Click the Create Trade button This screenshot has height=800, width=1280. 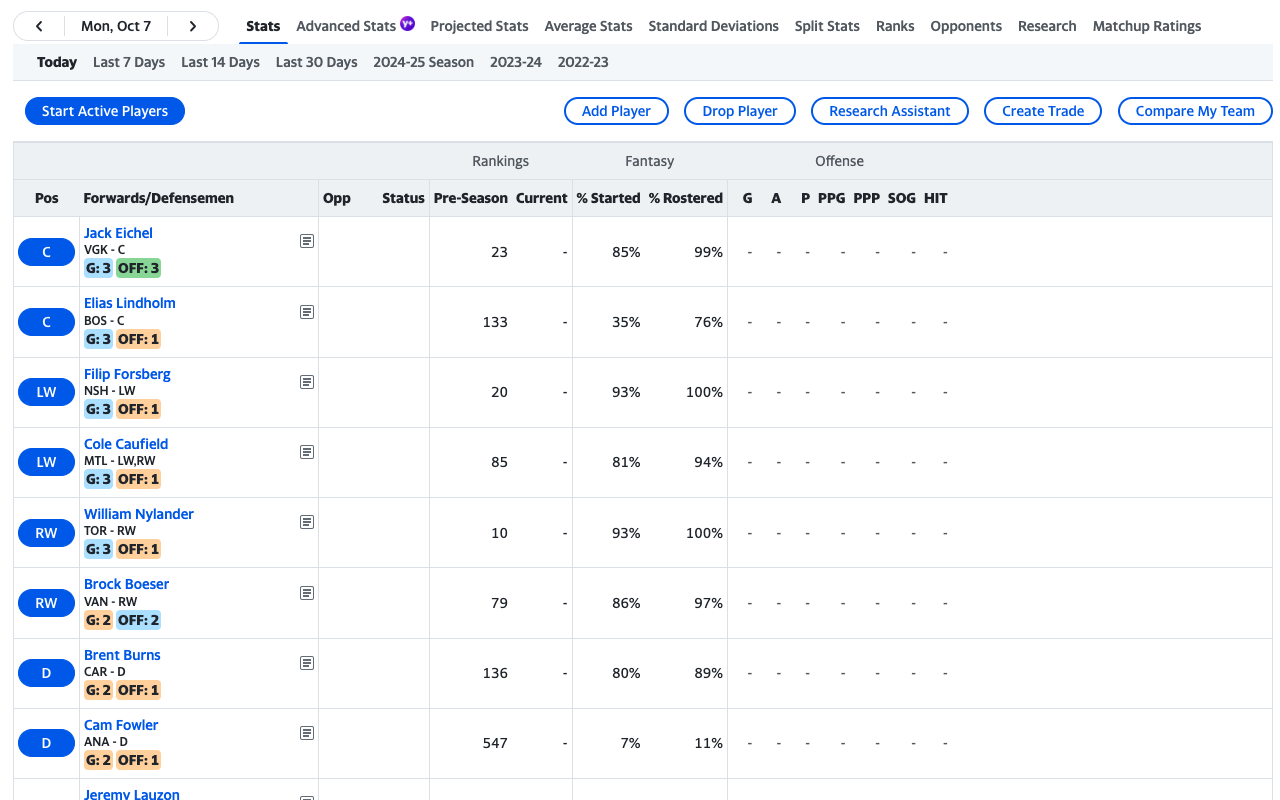[1043, 111]
